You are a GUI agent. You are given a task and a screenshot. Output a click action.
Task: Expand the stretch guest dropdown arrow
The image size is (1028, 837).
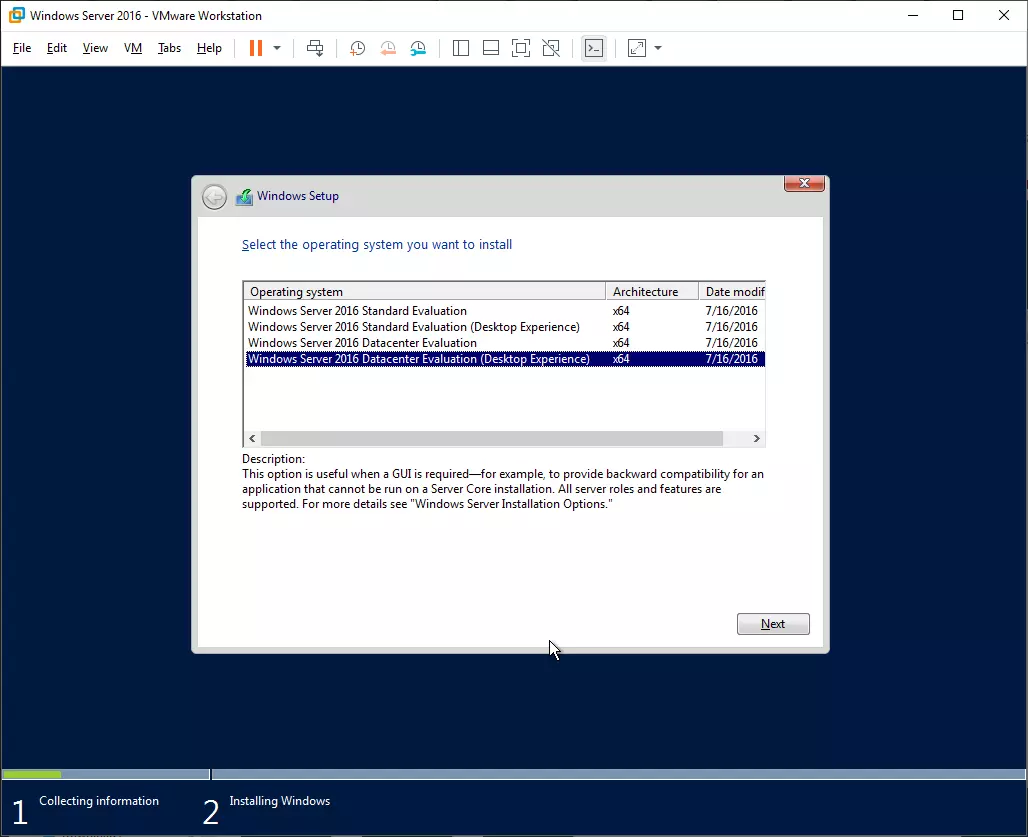tap(658, 48)
